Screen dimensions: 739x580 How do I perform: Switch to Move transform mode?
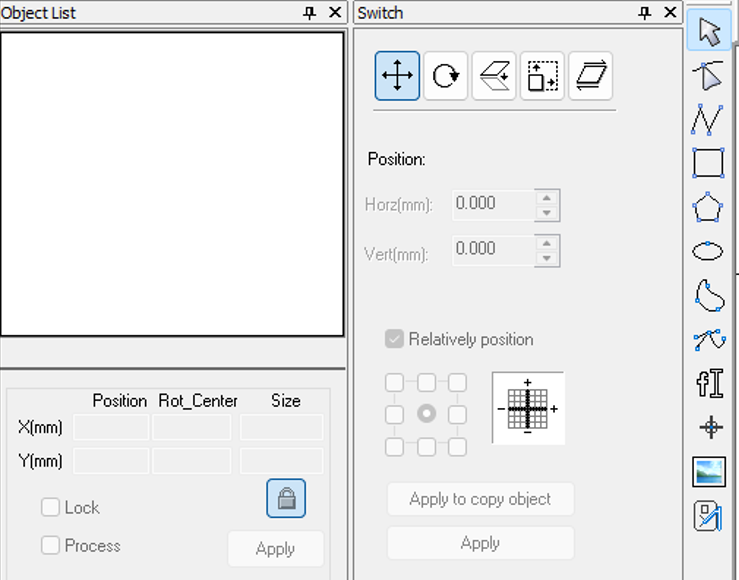click(x=397, y=76)
